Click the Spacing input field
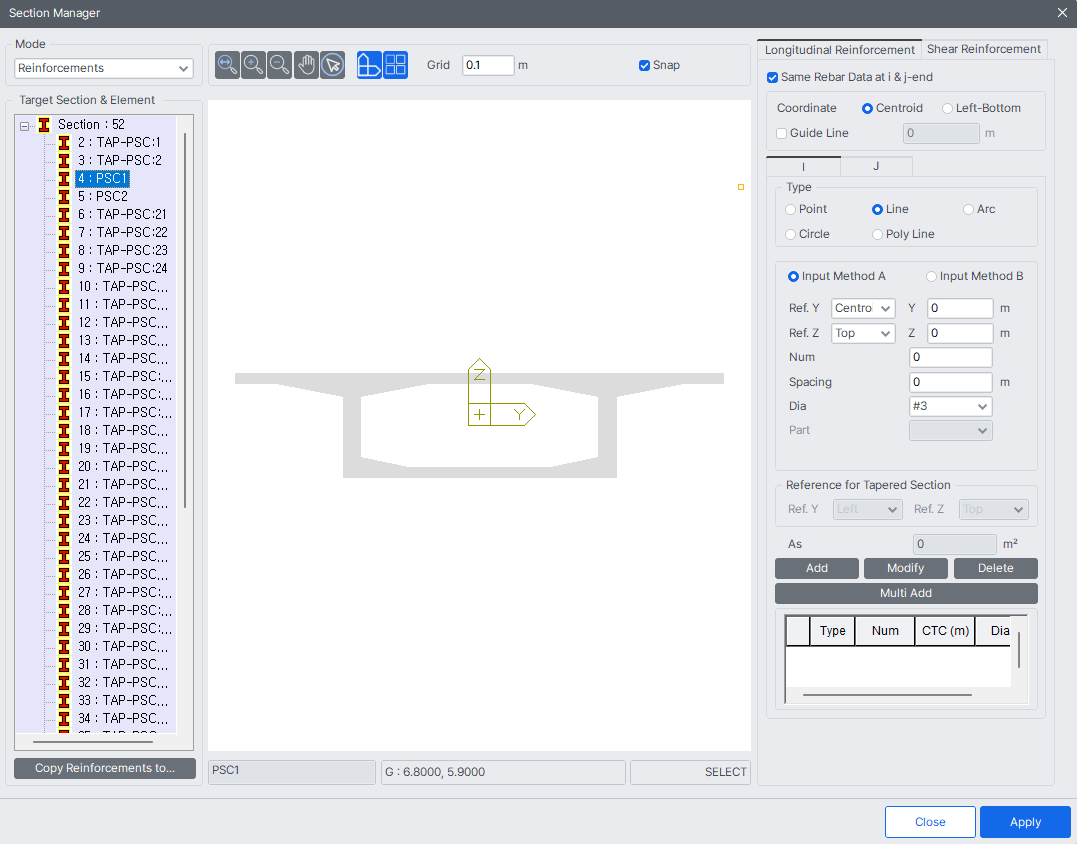 [951, 382]
